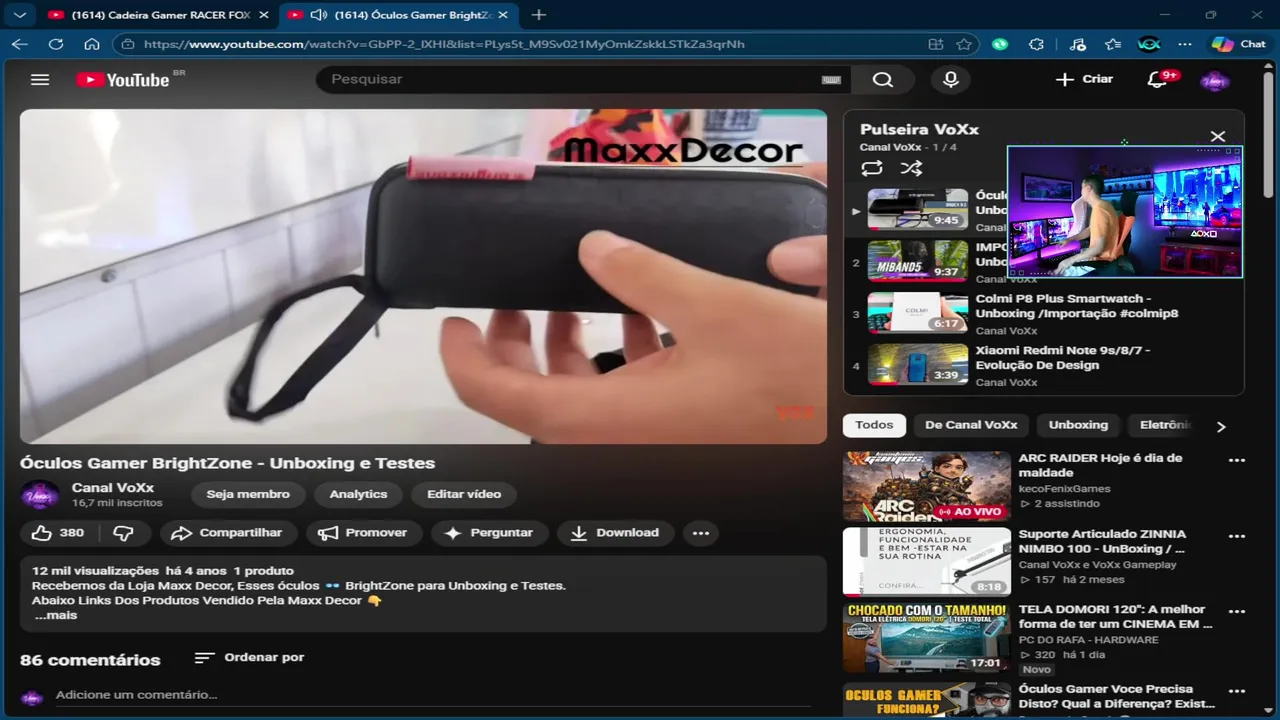
Task: Click the Criar button
Action: 1084,79
